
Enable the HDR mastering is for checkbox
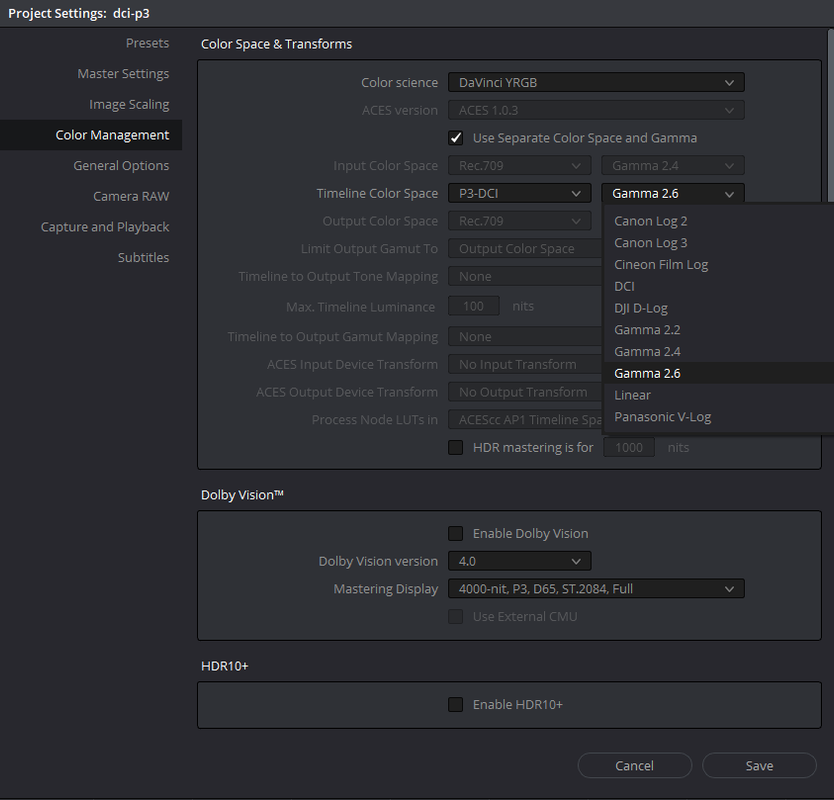click(456, 447)
